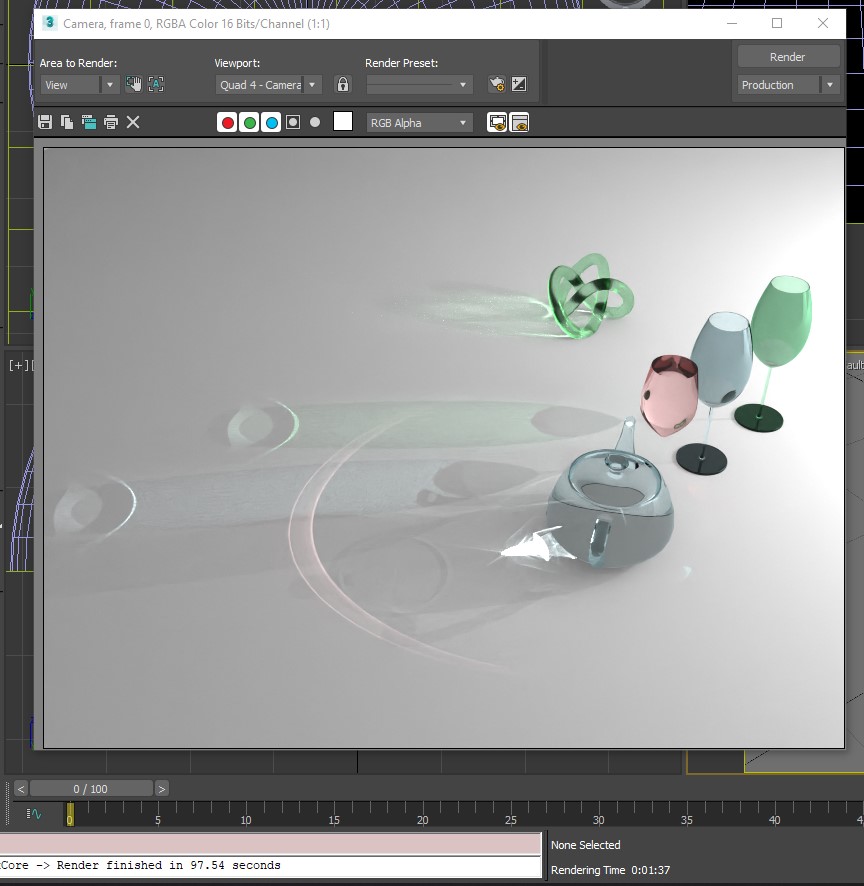The height and width of the screenshot is (886, 864).
Task: Open the Render Setup icon
Action: 496,85
